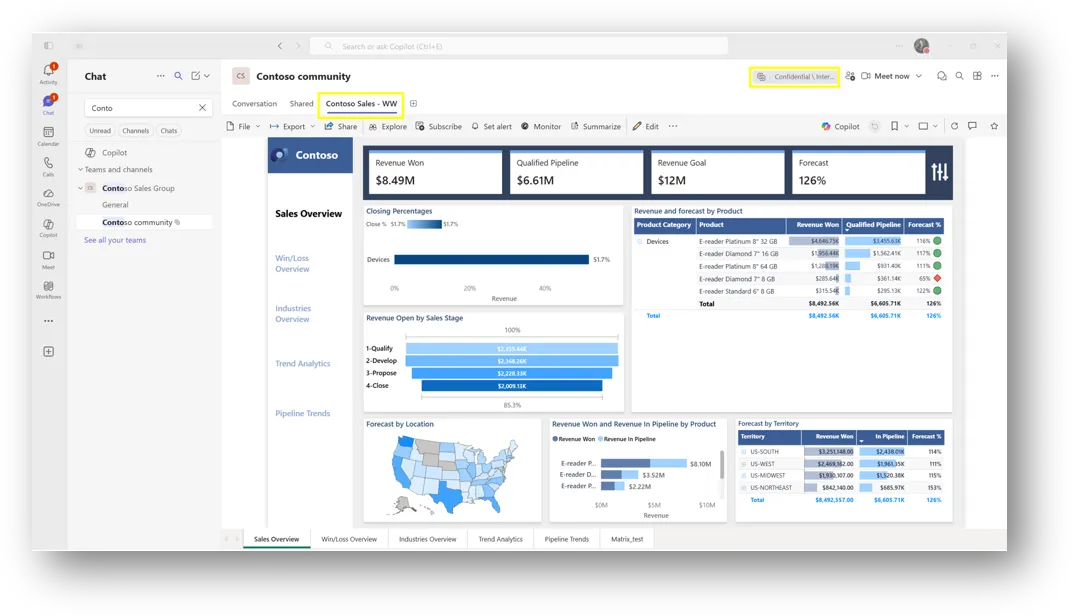Toggle the Channels filter chip

(x=135, y=131)
